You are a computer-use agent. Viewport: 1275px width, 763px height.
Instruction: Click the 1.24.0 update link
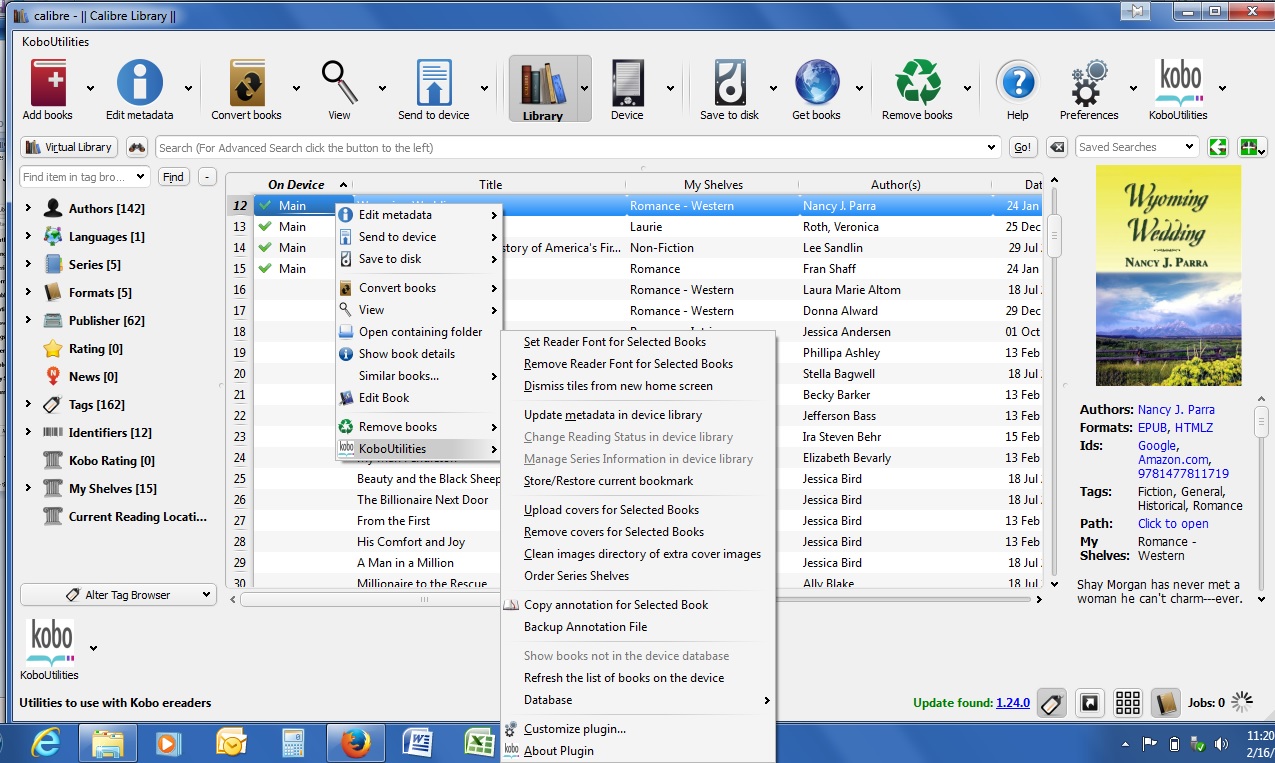1012,703
